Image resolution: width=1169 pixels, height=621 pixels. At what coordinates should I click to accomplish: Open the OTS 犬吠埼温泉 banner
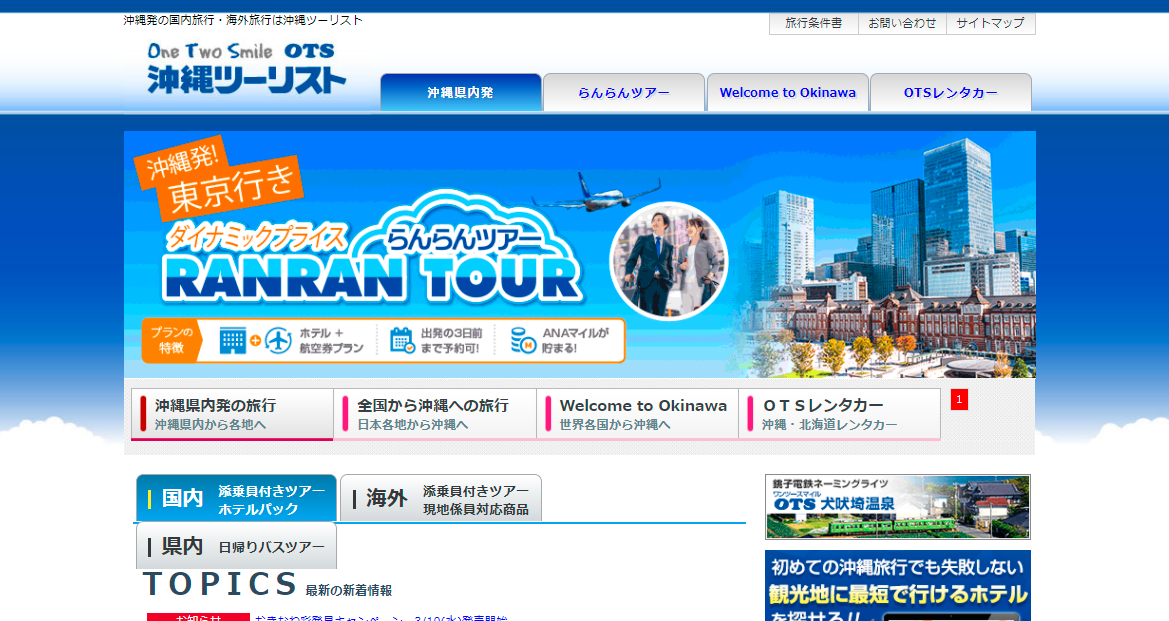tap(898, 507)
